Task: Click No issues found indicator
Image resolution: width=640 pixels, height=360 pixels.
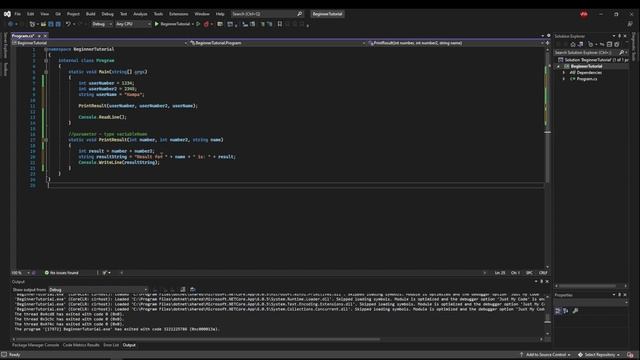Action: coord(62,273)
